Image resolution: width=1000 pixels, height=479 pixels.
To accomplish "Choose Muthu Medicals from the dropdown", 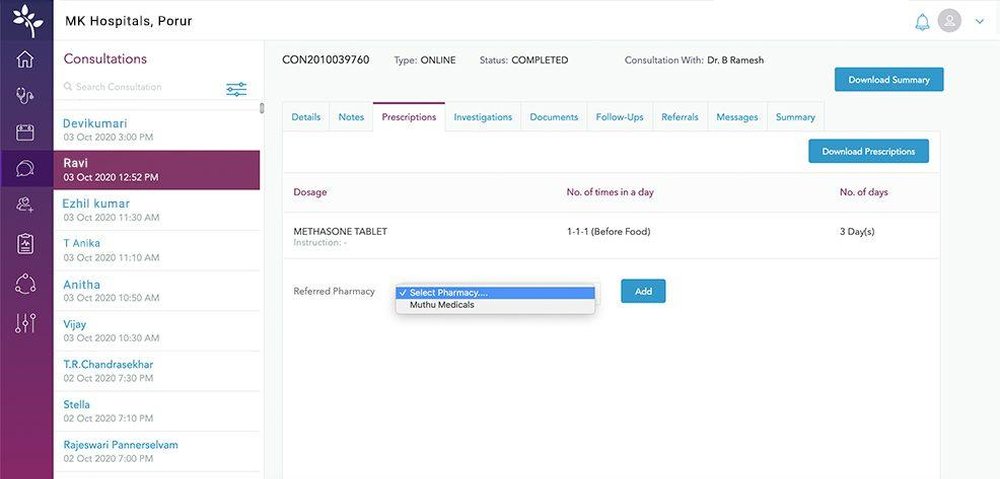I will pos(495,305).
